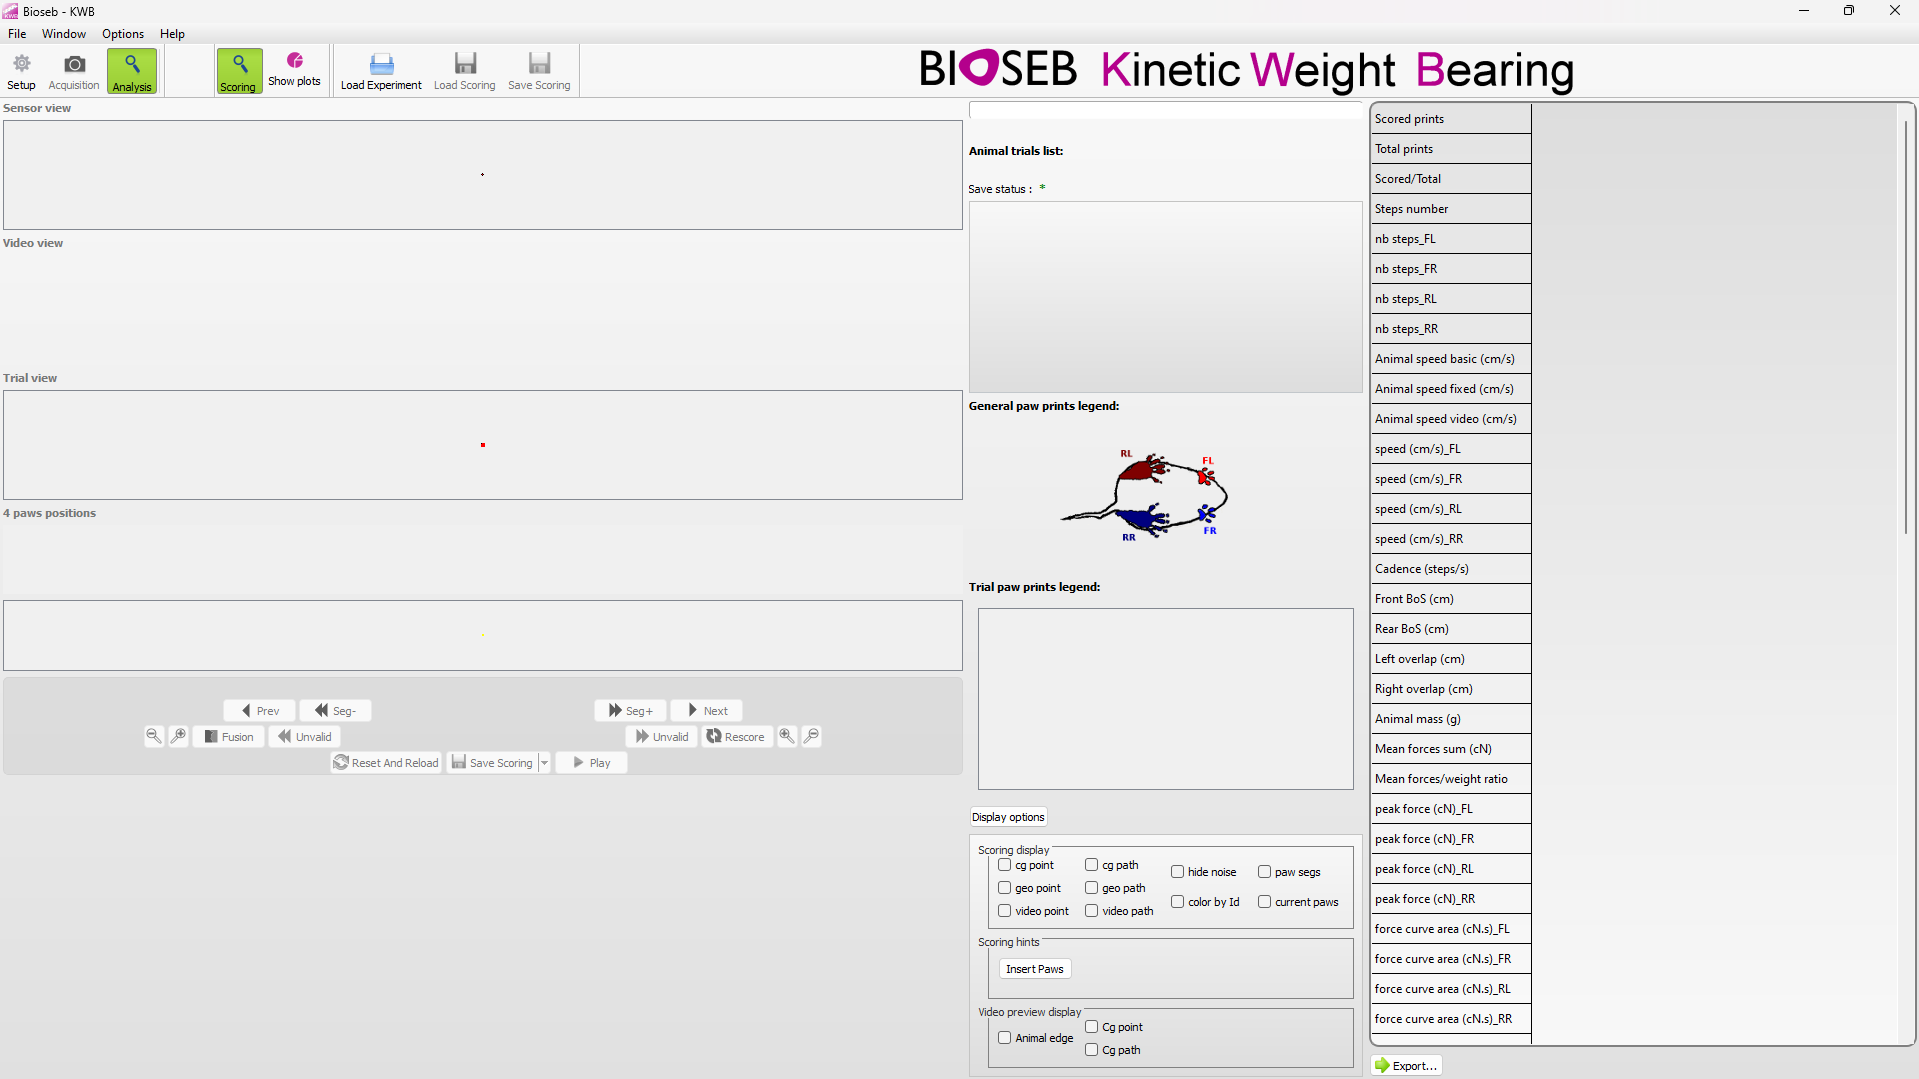1919x1079 pixels.
Task: Open the Options menu
Action: click(x=123, y=34)
